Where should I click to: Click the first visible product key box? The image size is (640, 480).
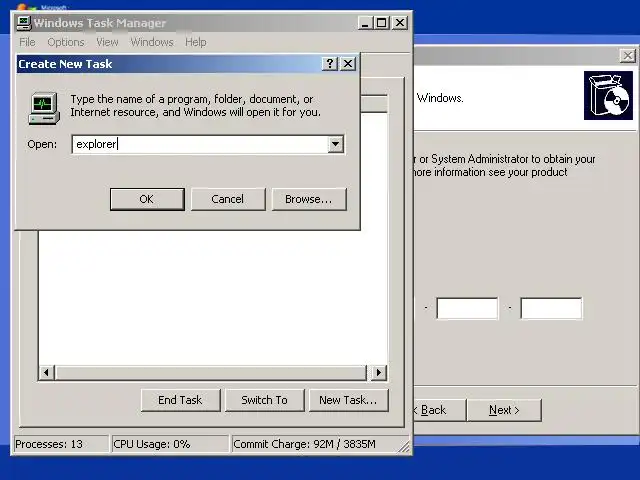tap(467, 308)
